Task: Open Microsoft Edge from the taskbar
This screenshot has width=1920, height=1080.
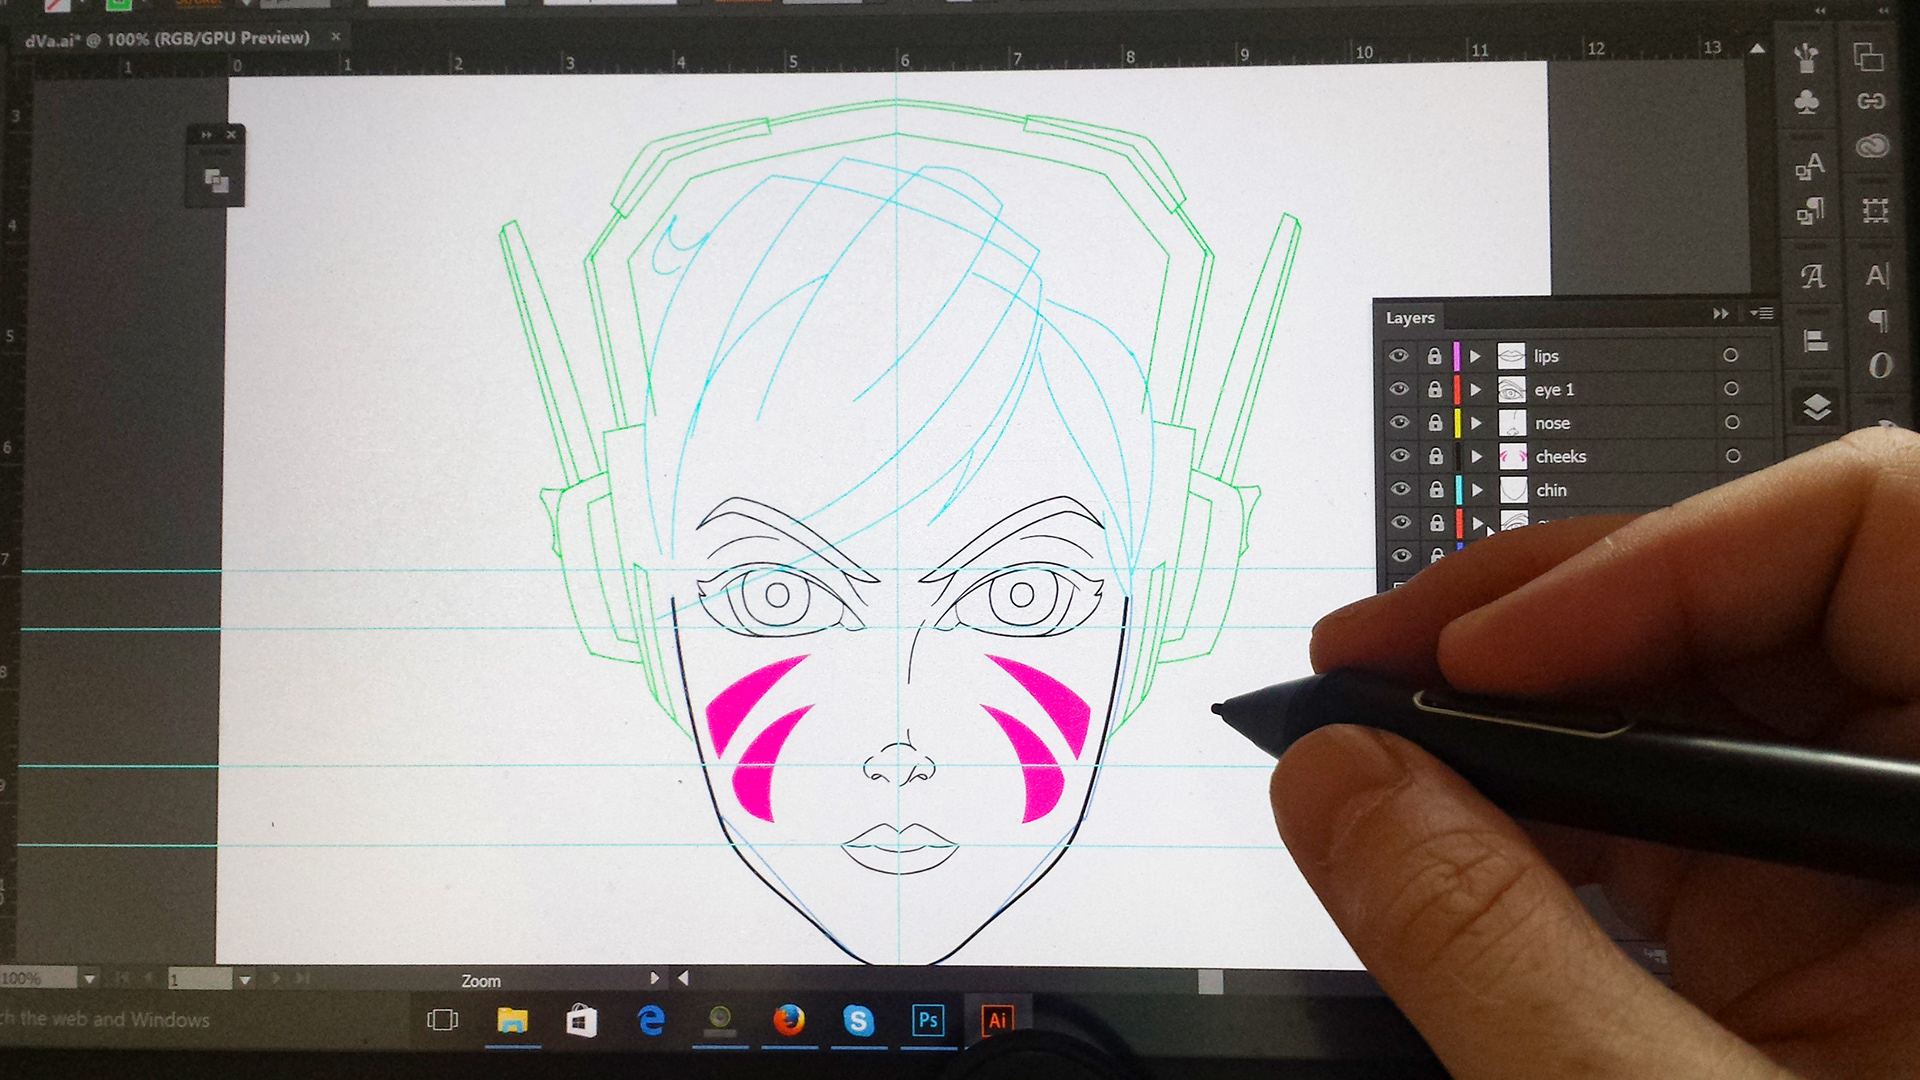Action: tap(651, 1020)
